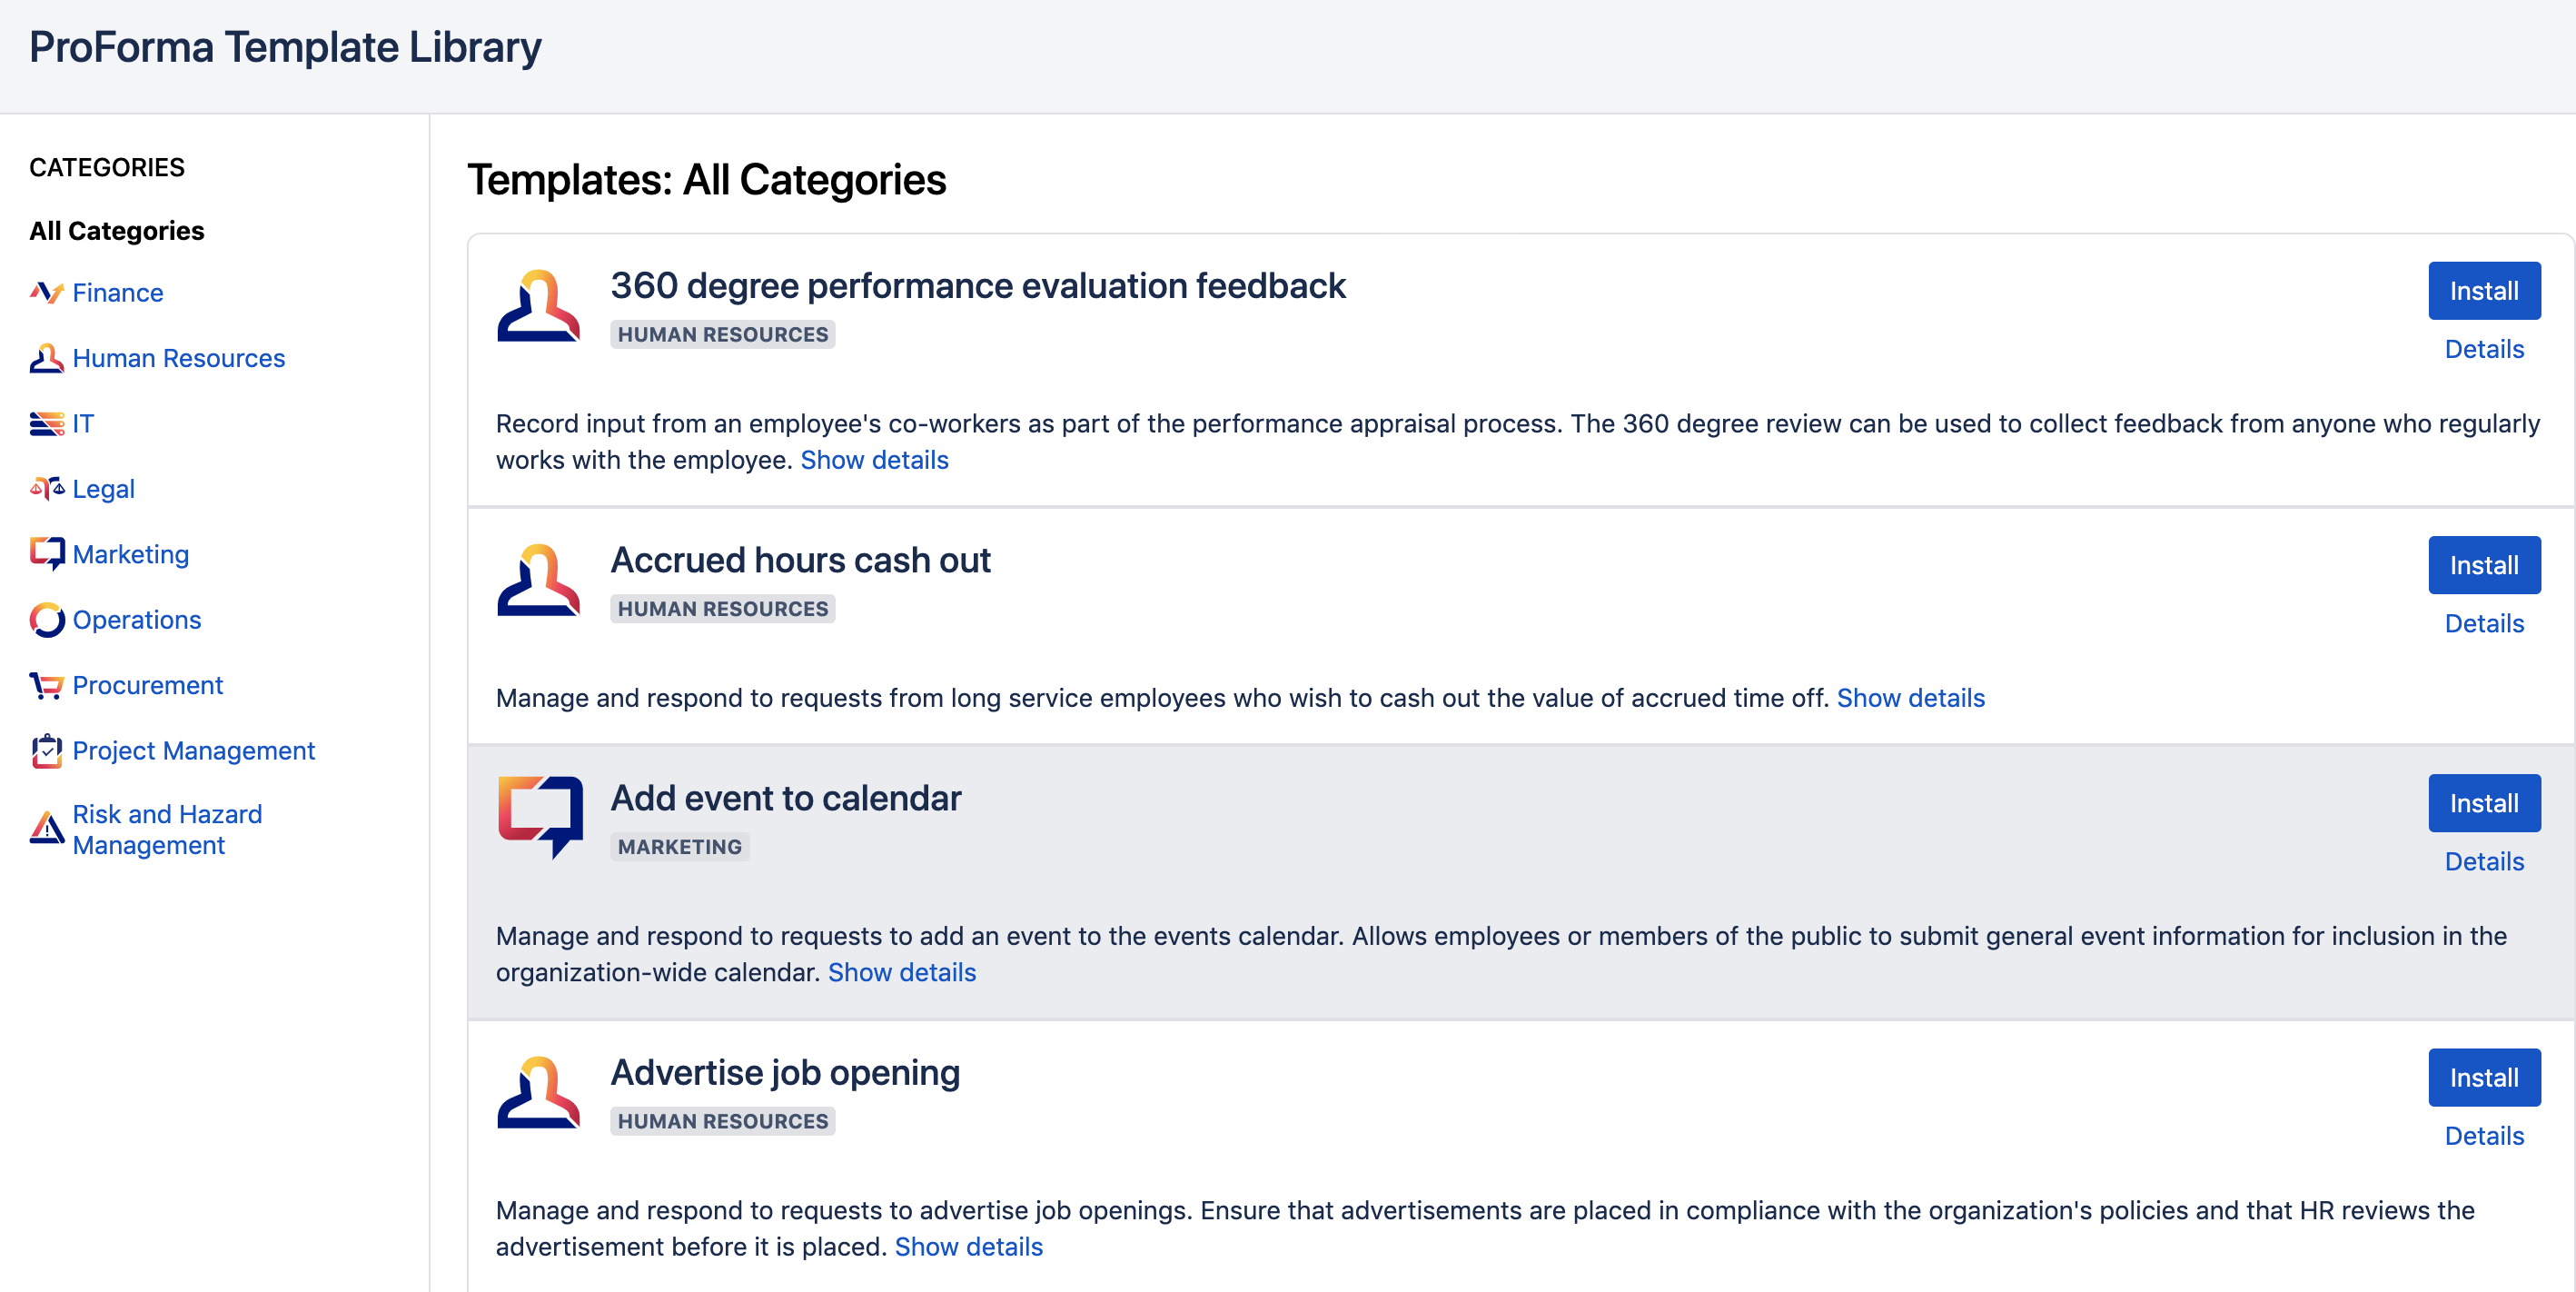This screenshot has width=2576, height=1292.
Task: Click the IT category icon
Action: point(46,424)
